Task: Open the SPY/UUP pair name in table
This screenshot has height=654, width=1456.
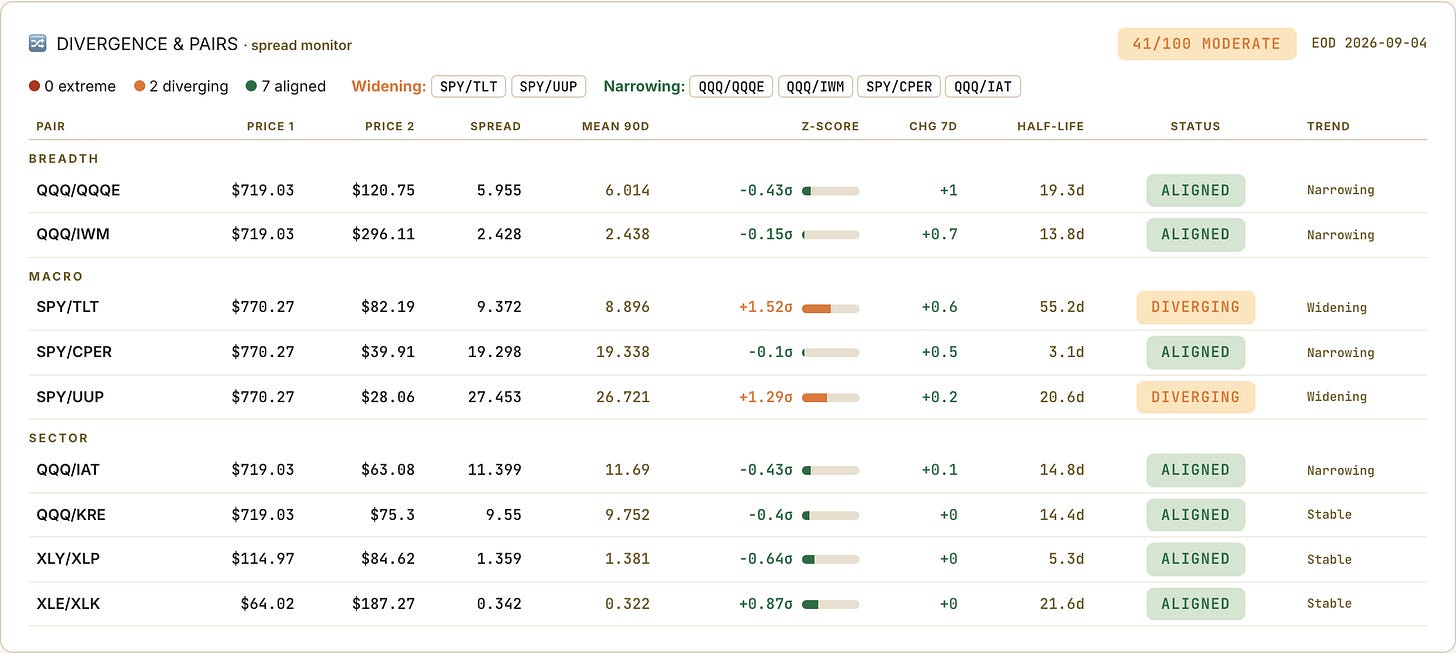Action: [x=70, y=397]
